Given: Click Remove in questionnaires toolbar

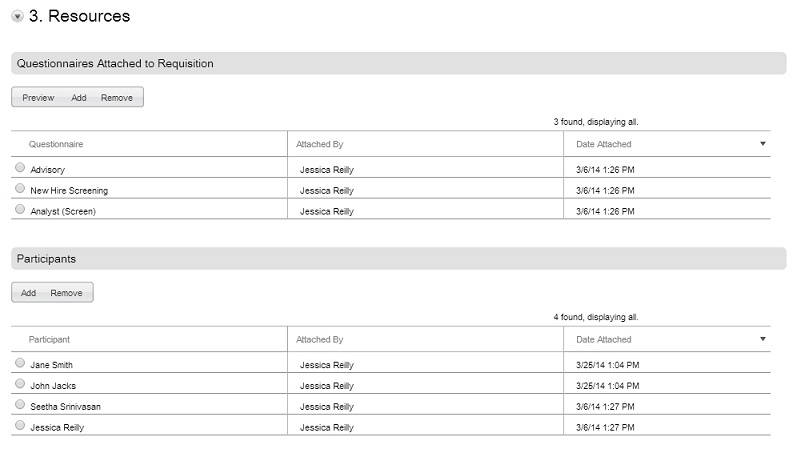Looking at the screenshot, I should (117, 98).
